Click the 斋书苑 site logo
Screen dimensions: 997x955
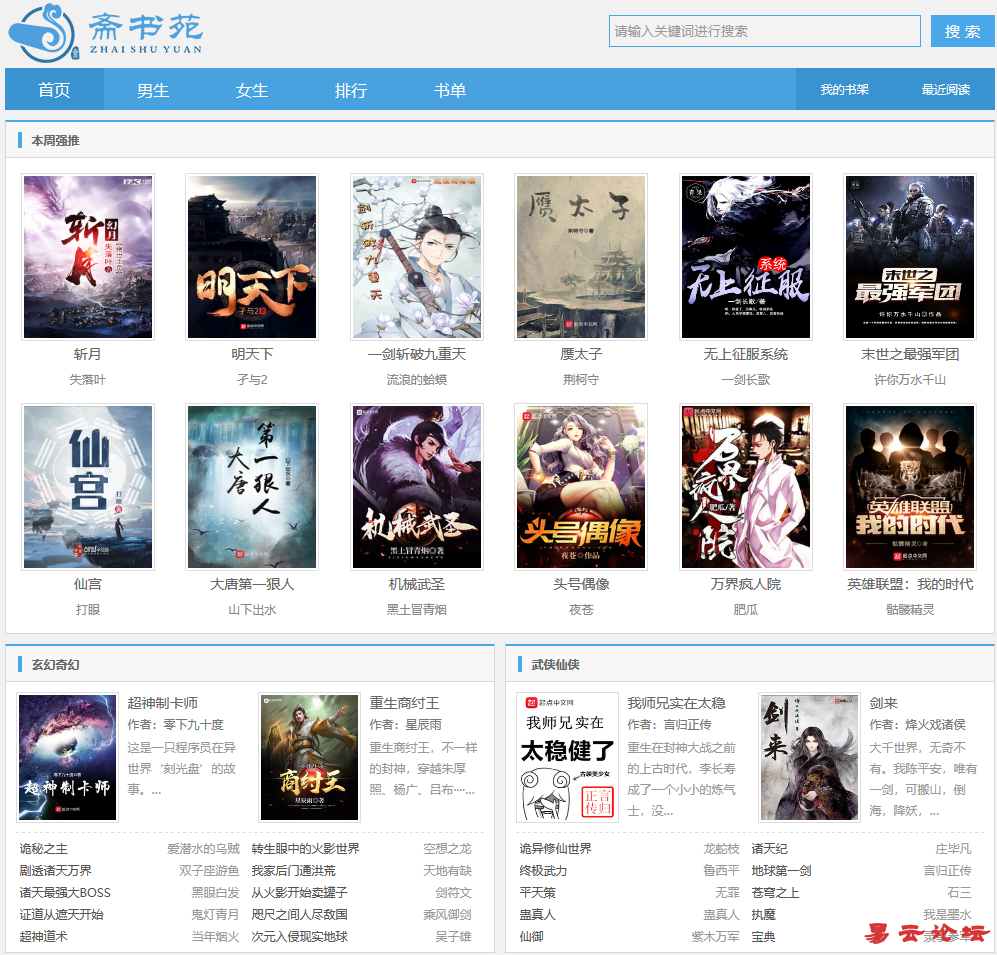click(106, 33)
